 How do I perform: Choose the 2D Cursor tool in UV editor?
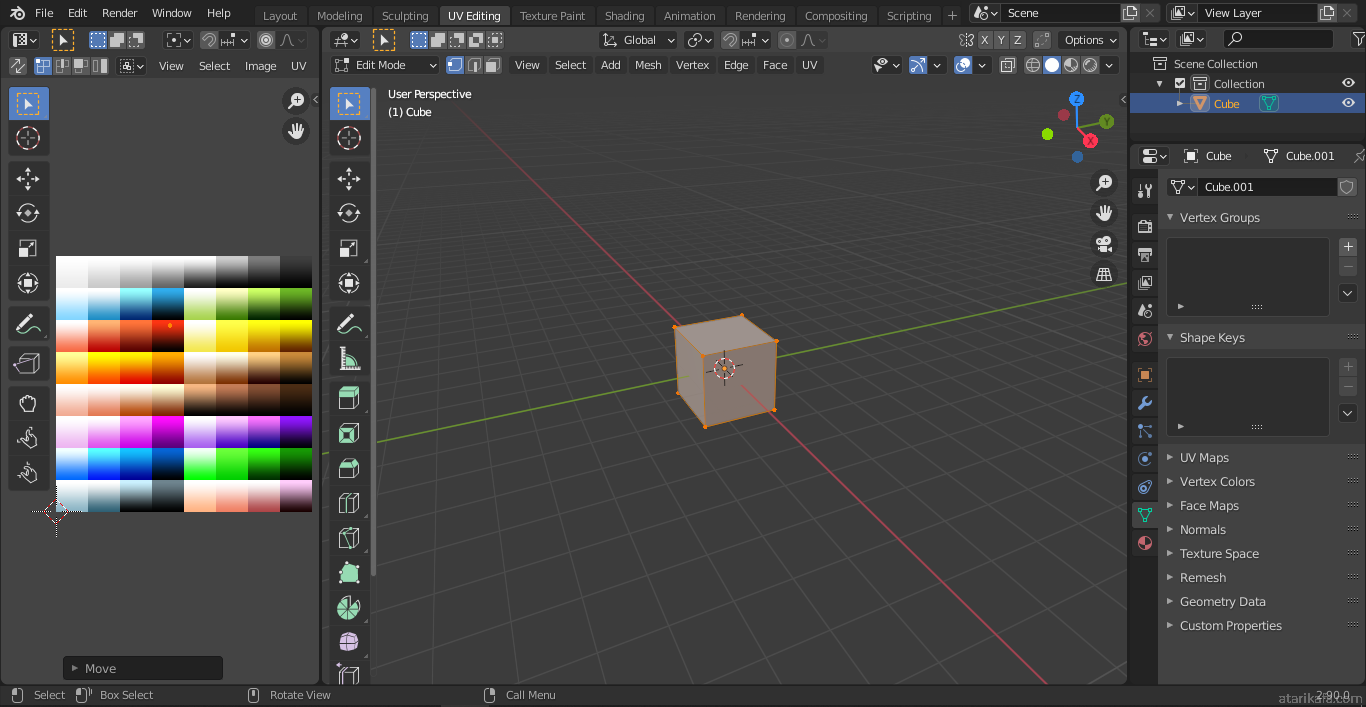click(28, 138)
